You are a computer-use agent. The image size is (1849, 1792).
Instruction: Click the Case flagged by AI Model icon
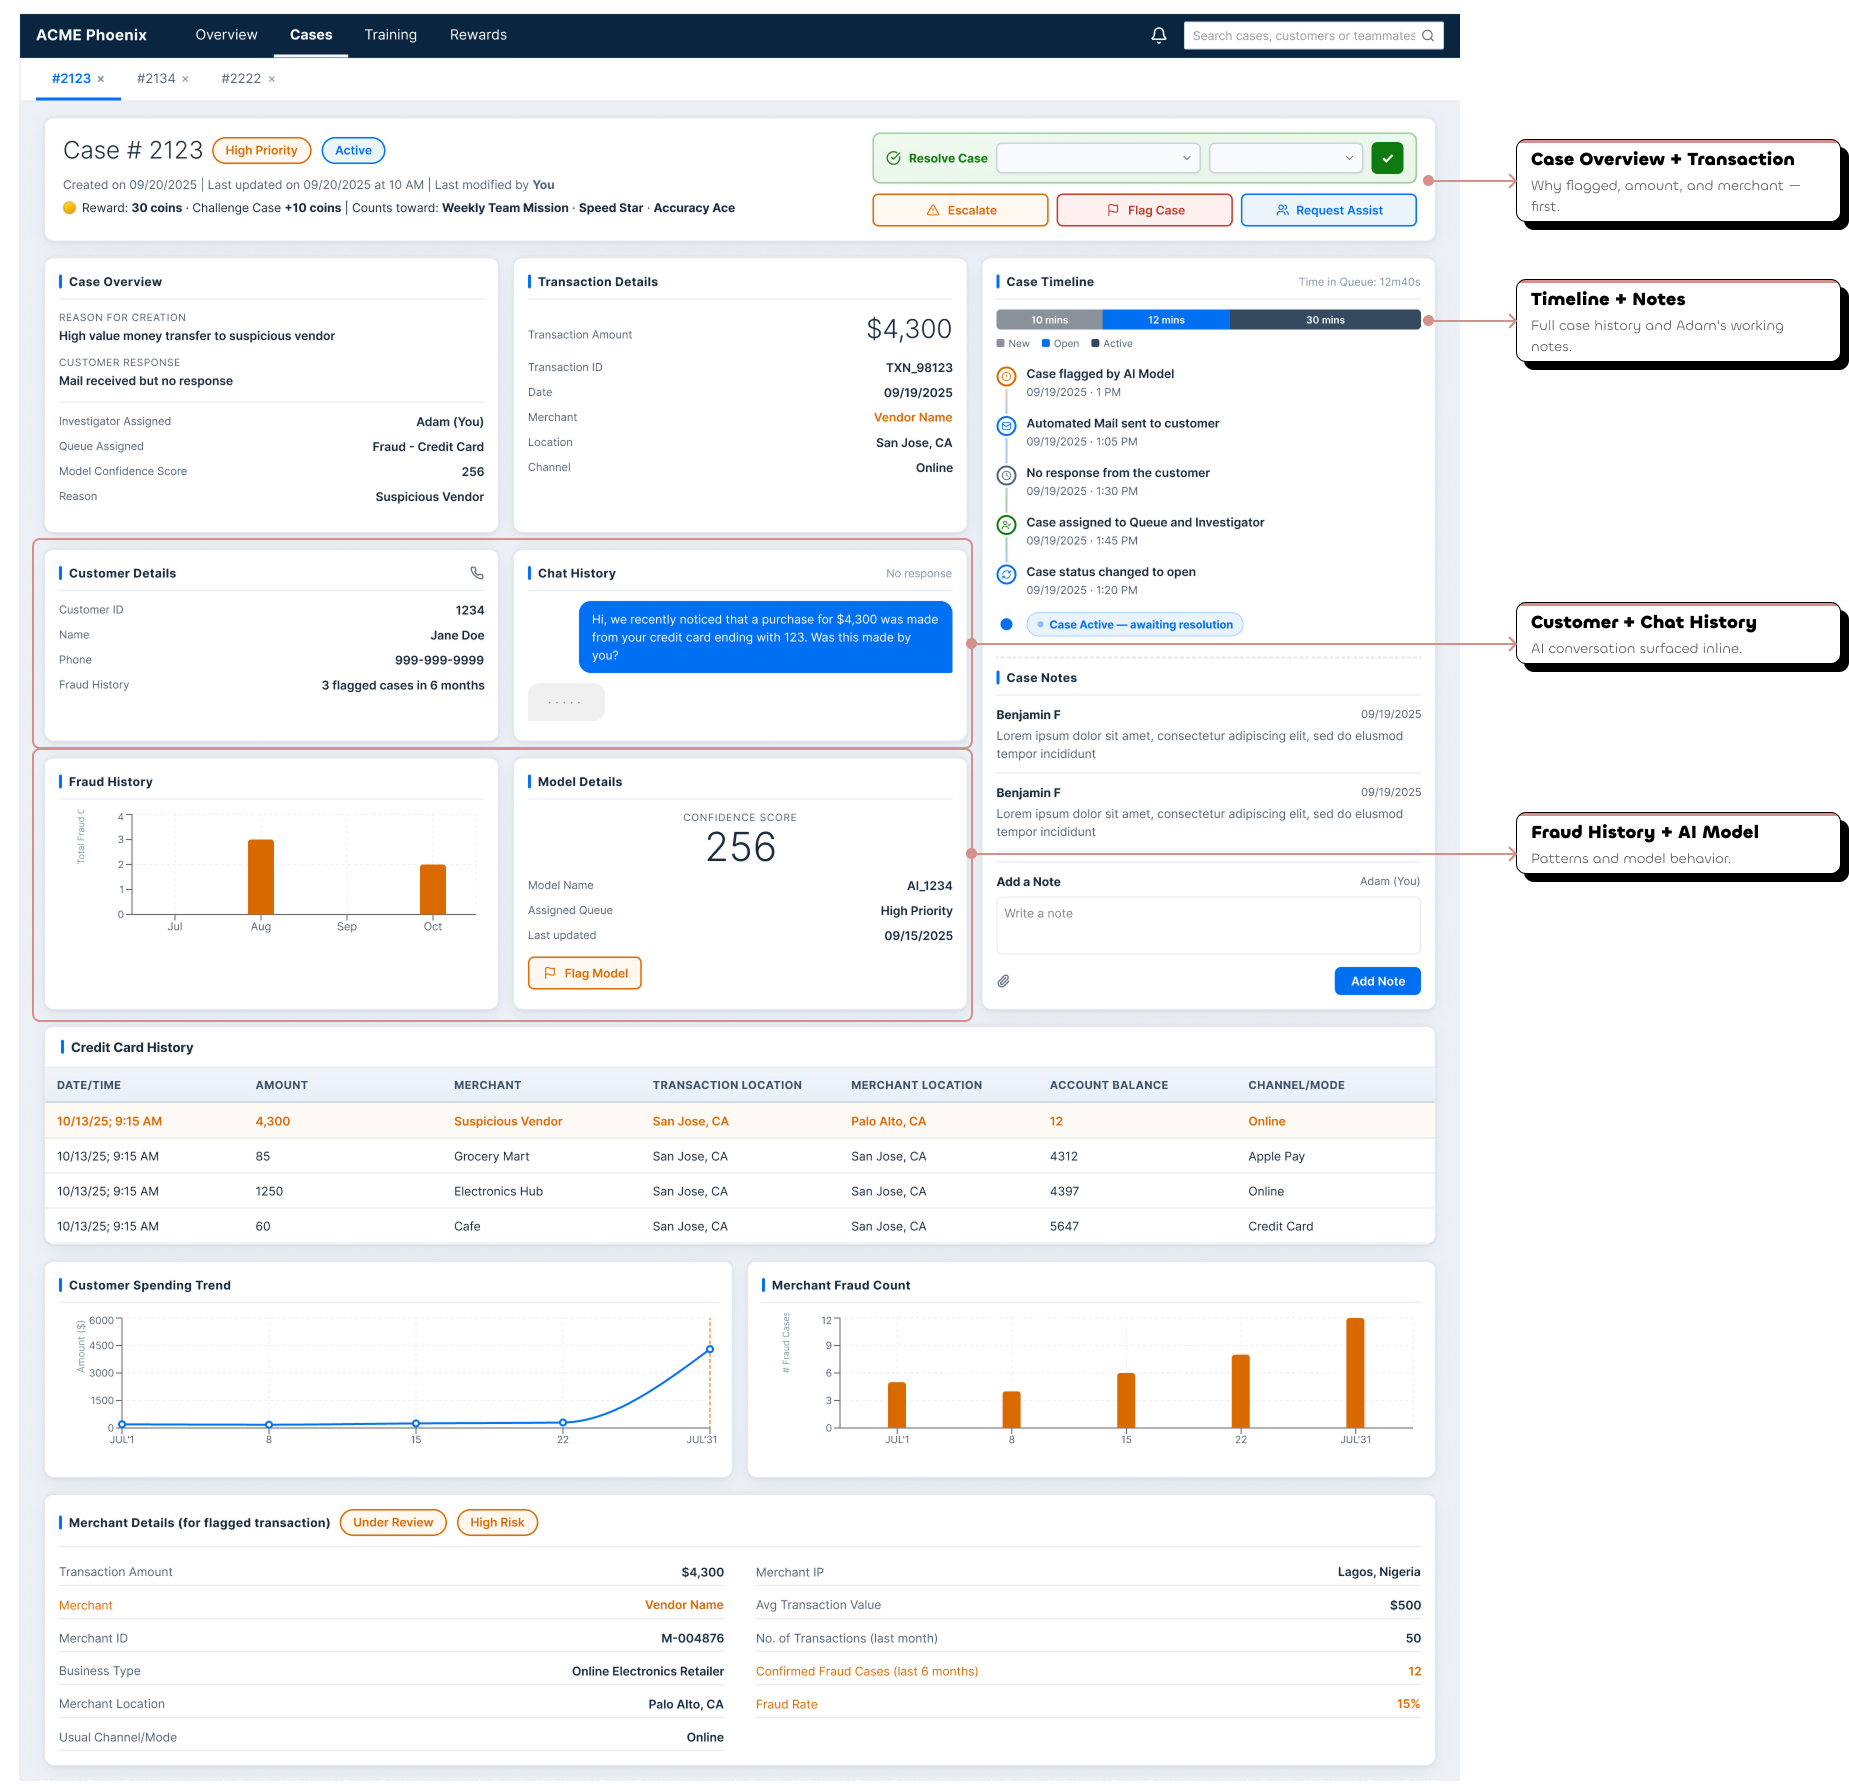click(1007, 377)
